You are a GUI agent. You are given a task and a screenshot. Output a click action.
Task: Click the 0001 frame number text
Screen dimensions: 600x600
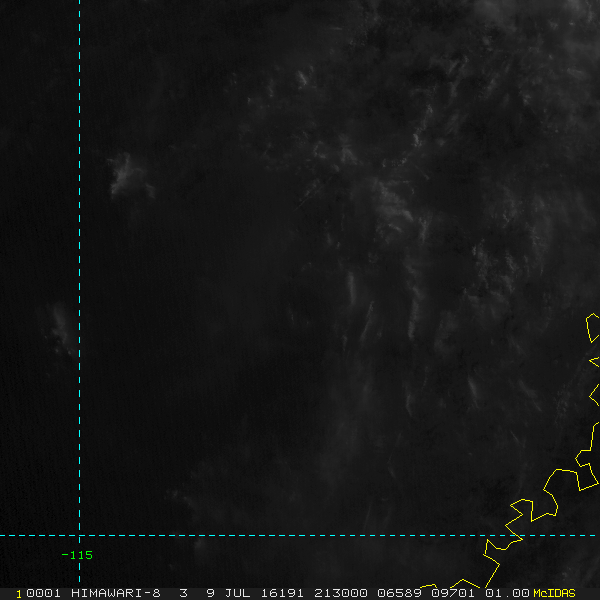(x=43, y=593)
